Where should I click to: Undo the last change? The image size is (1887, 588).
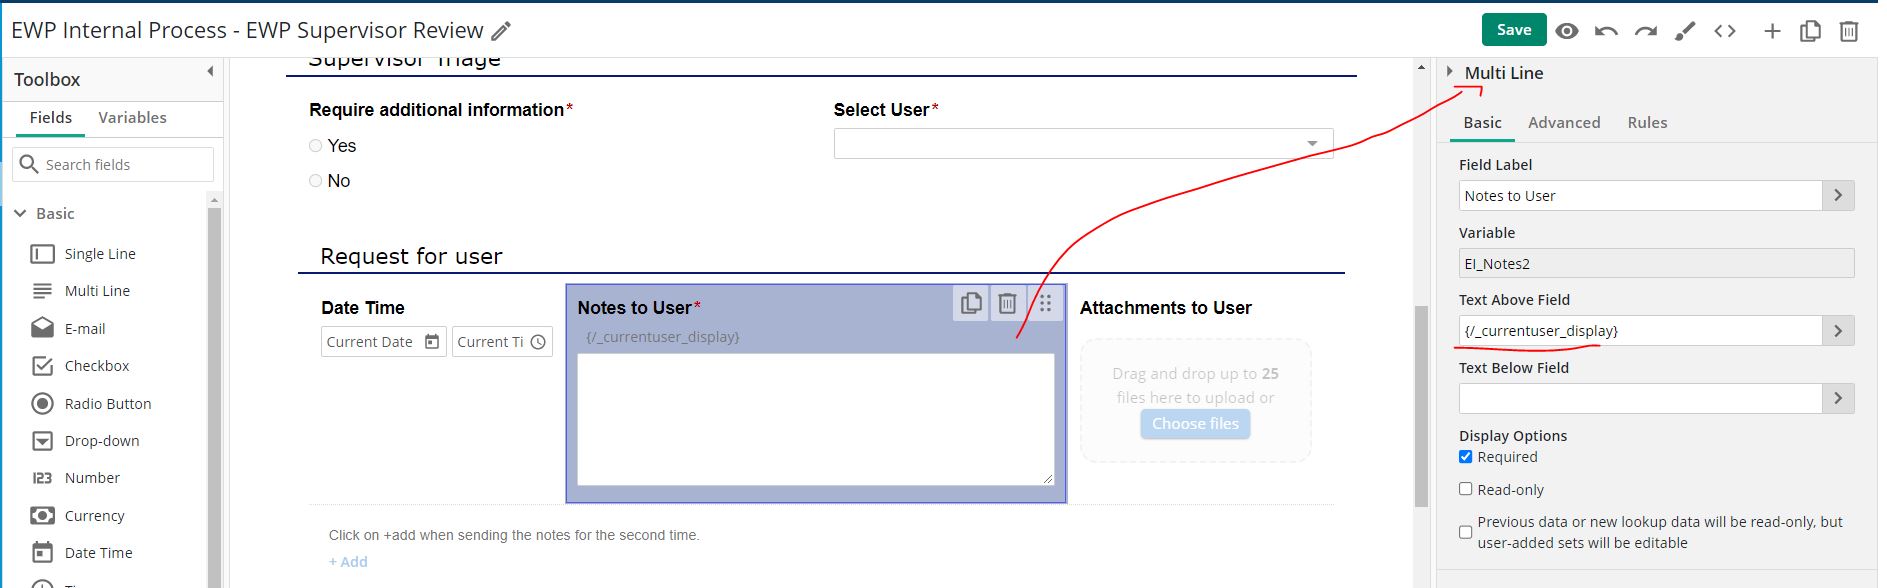click(x=1606, y=31)
